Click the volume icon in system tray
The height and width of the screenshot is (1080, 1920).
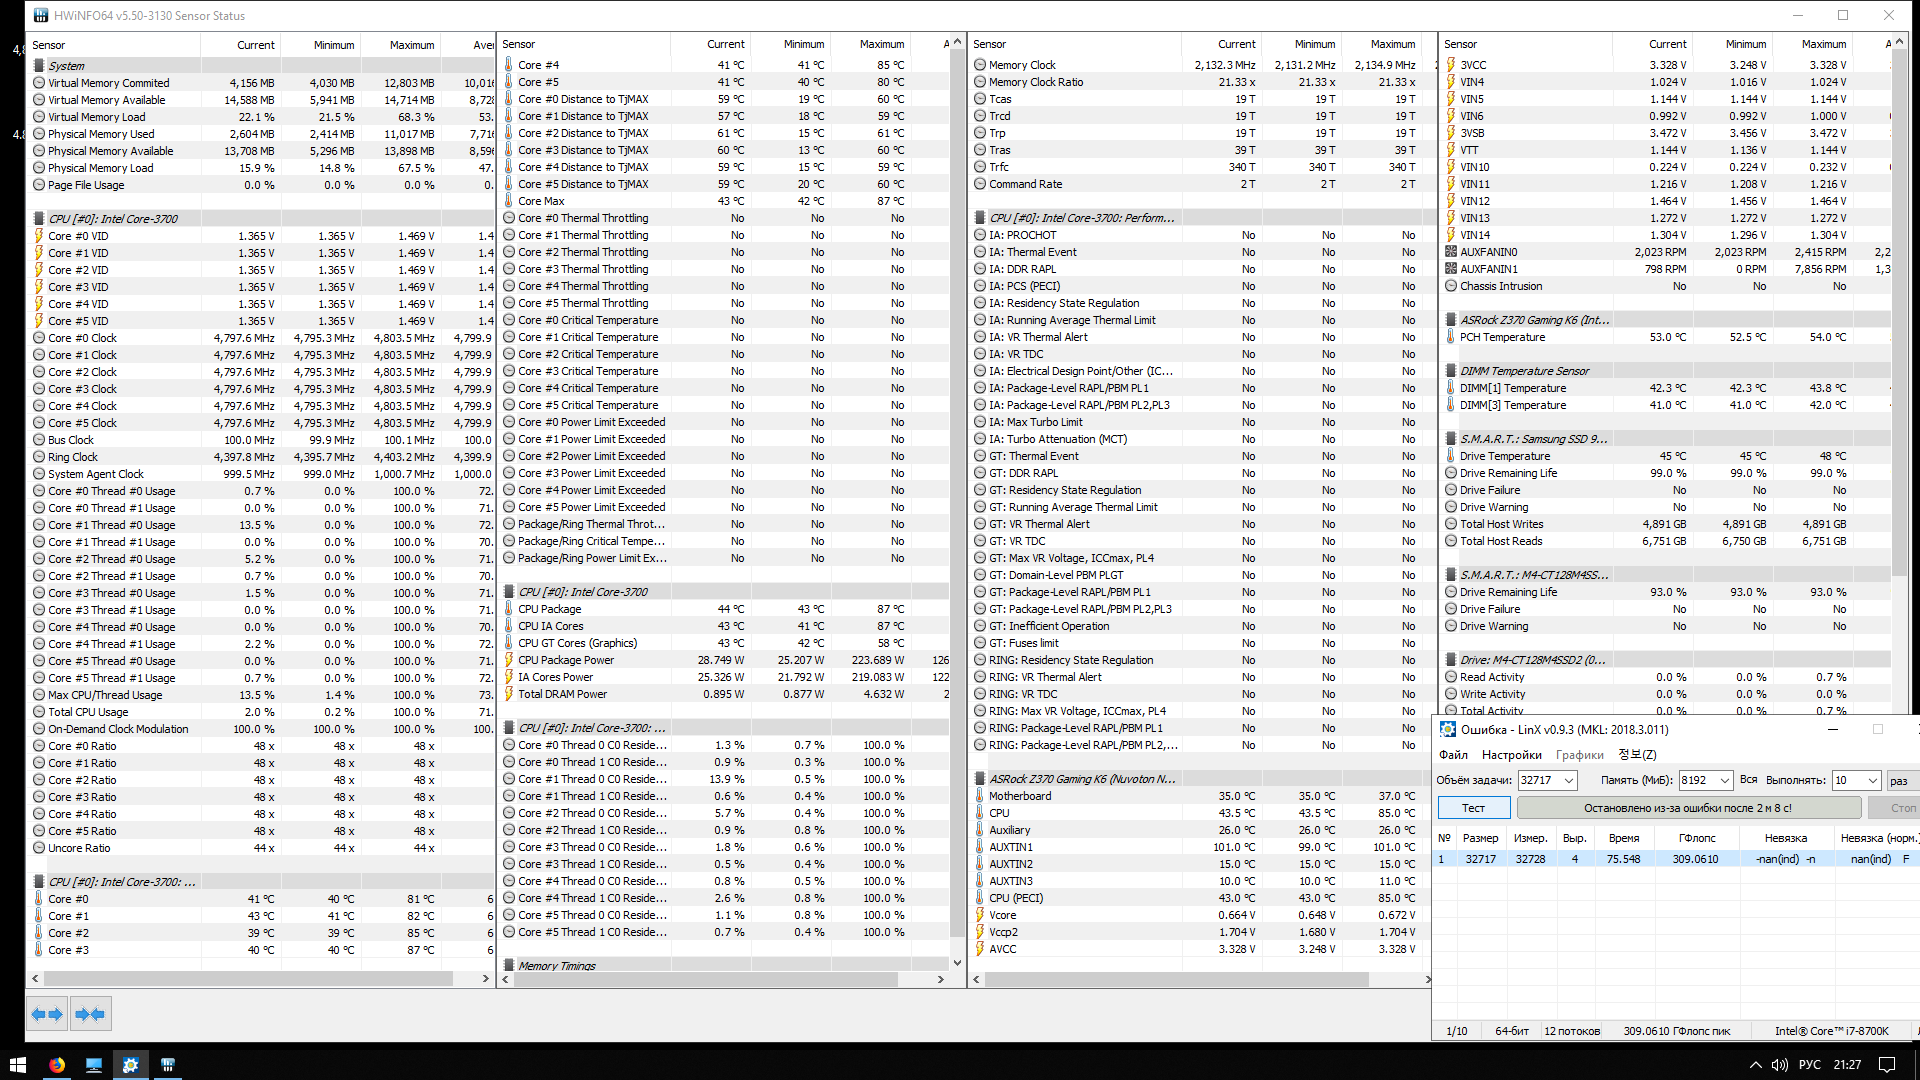(x=1779, y=1065)
